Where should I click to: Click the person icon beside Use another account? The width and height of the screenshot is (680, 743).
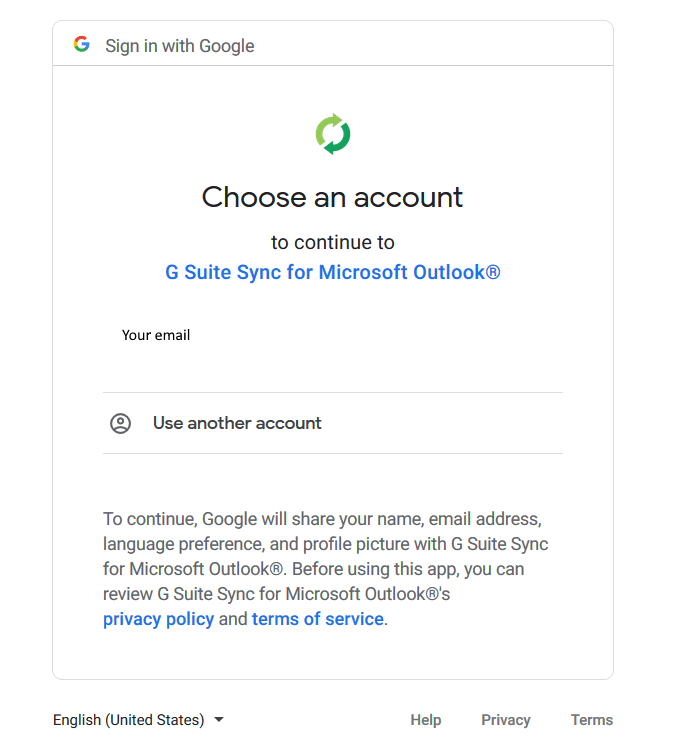[x=120, y=423]
